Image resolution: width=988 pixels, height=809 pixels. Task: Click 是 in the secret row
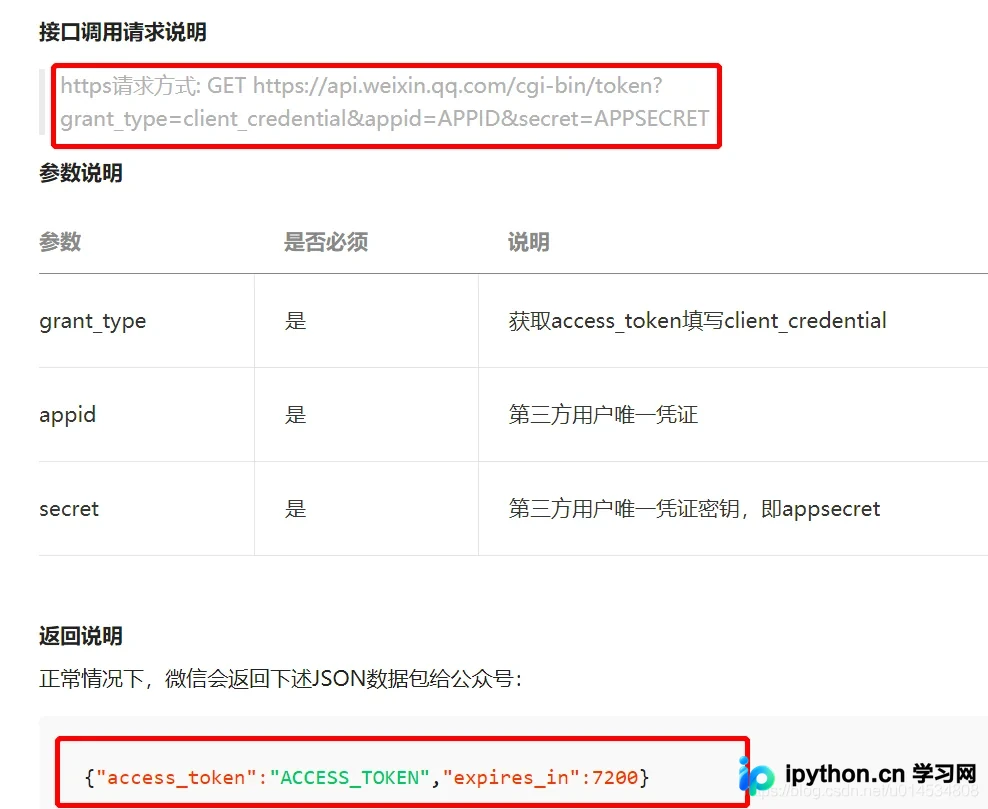(x=296, y=508)
